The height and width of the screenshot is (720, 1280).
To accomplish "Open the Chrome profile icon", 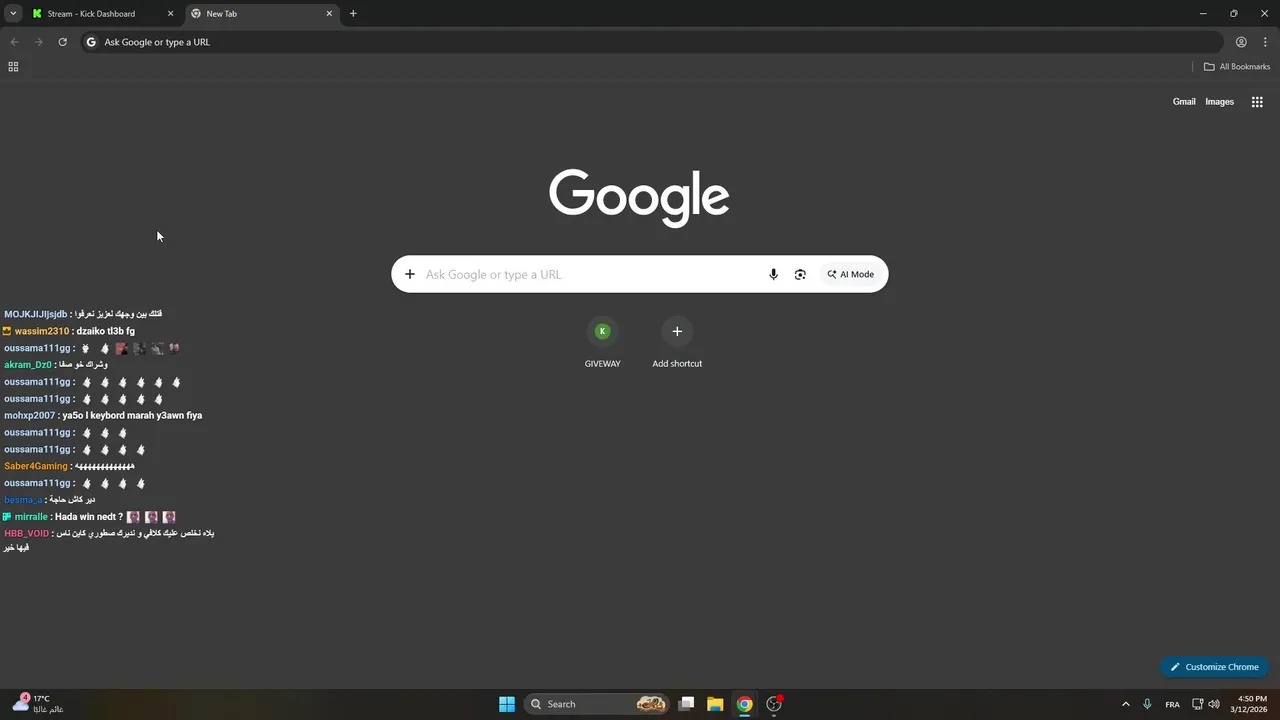I will 1241,42.
